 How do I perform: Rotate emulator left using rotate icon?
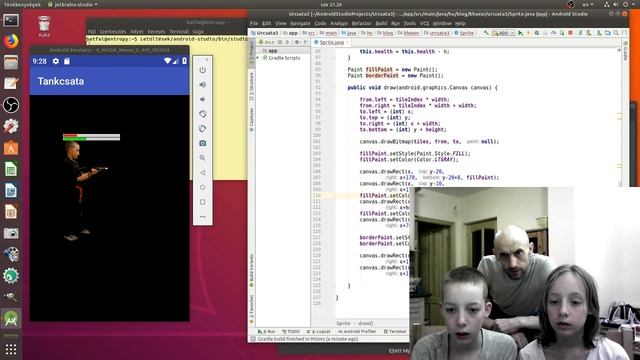pyautogui.click(x=202, y=114)
